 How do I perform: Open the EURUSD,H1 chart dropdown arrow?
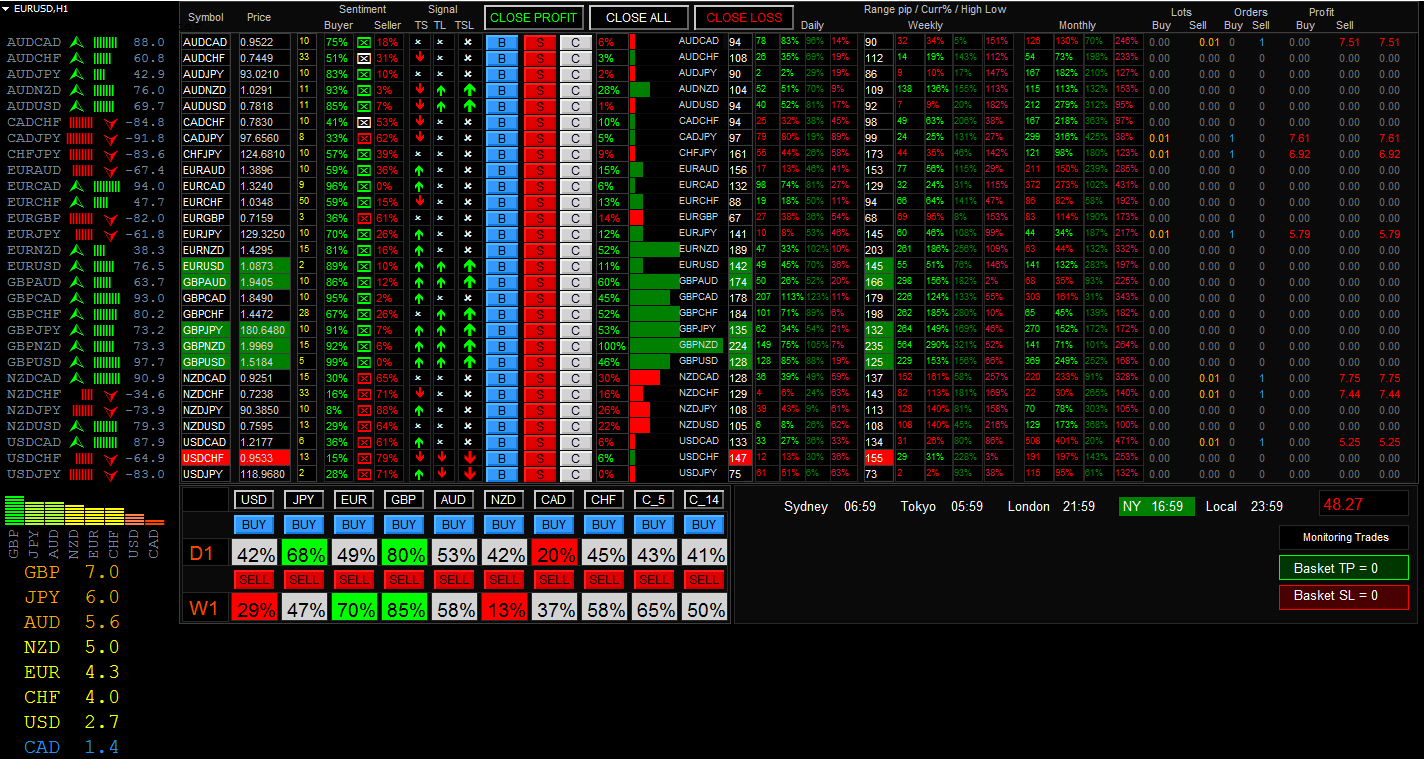6,8
